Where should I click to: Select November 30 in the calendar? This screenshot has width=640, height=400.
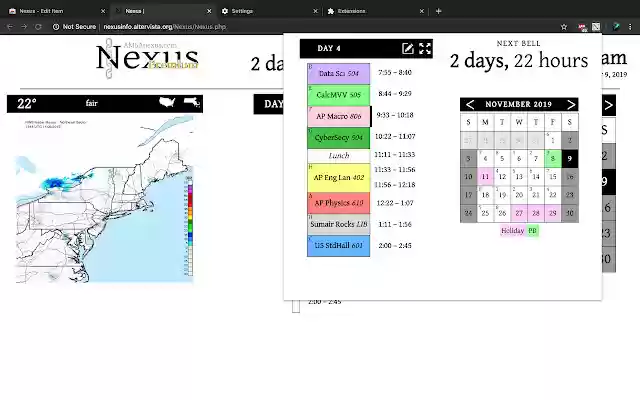tap(570, 213)
